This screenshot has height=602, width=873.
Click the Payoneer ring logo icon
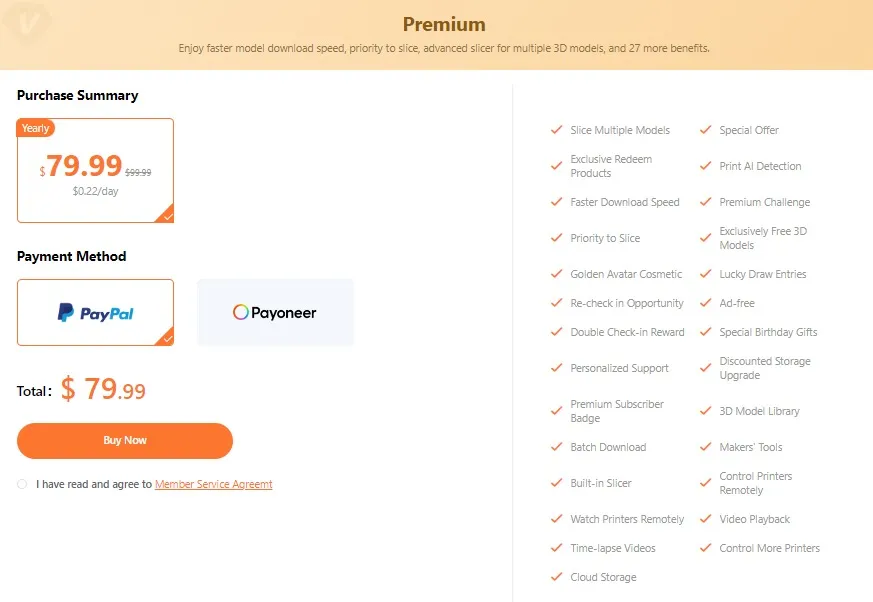pyautogui.click(x=241, y=312)
